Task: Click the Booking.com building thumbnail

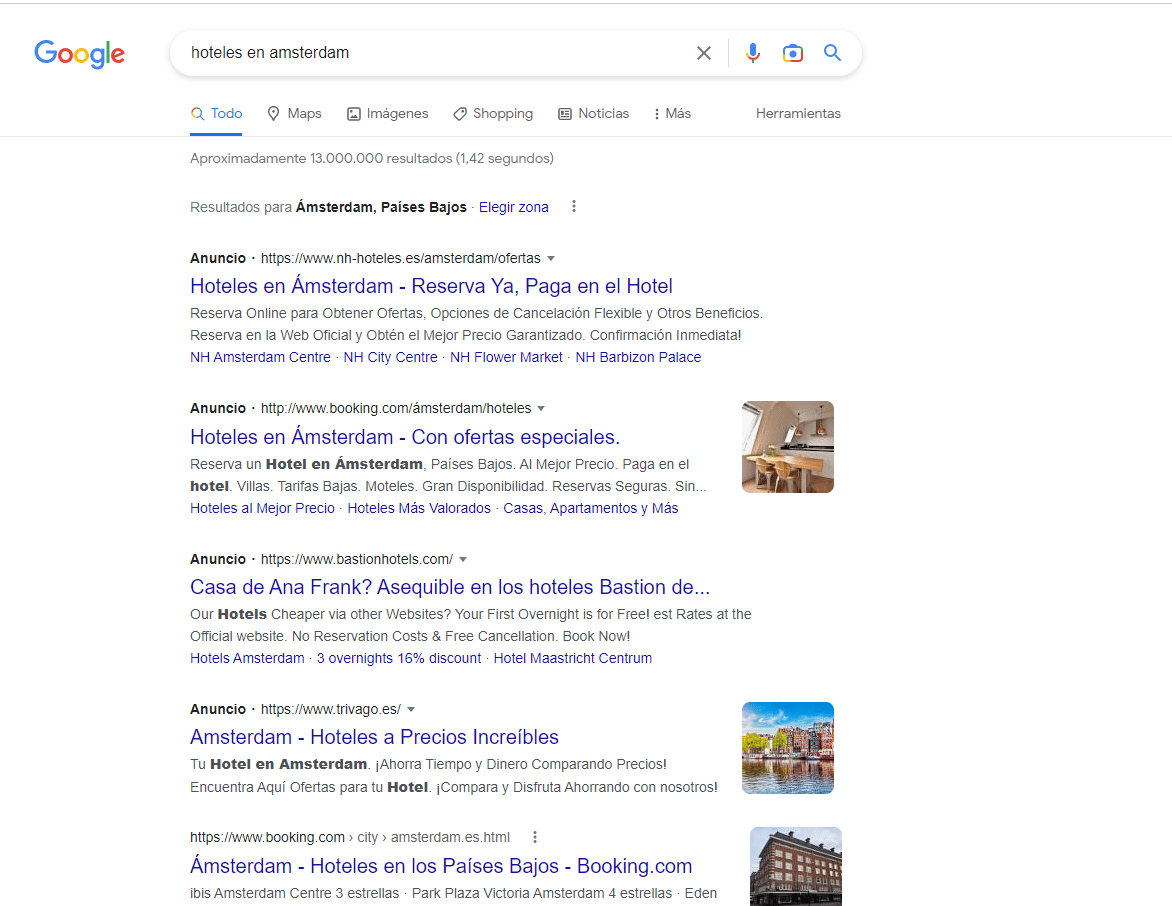Action: tap(796, 866)
